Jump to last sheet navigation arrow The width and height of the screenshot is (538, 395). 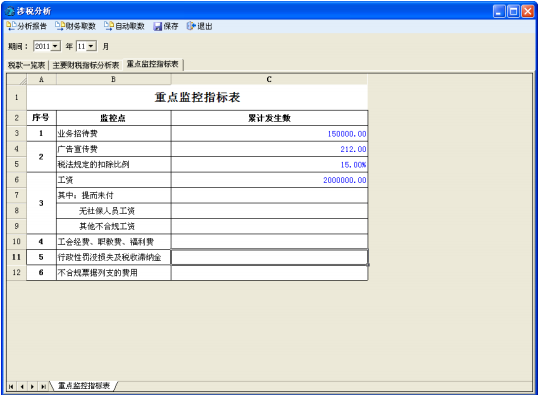tap(43, 386)
